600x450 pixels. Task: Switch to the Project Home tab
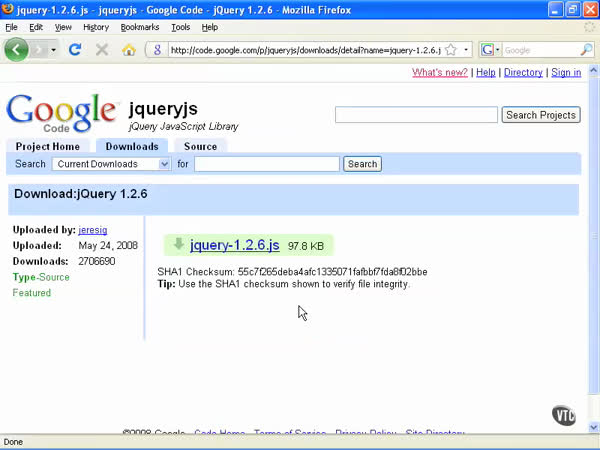pyautogui.click(x=47, y=146)
